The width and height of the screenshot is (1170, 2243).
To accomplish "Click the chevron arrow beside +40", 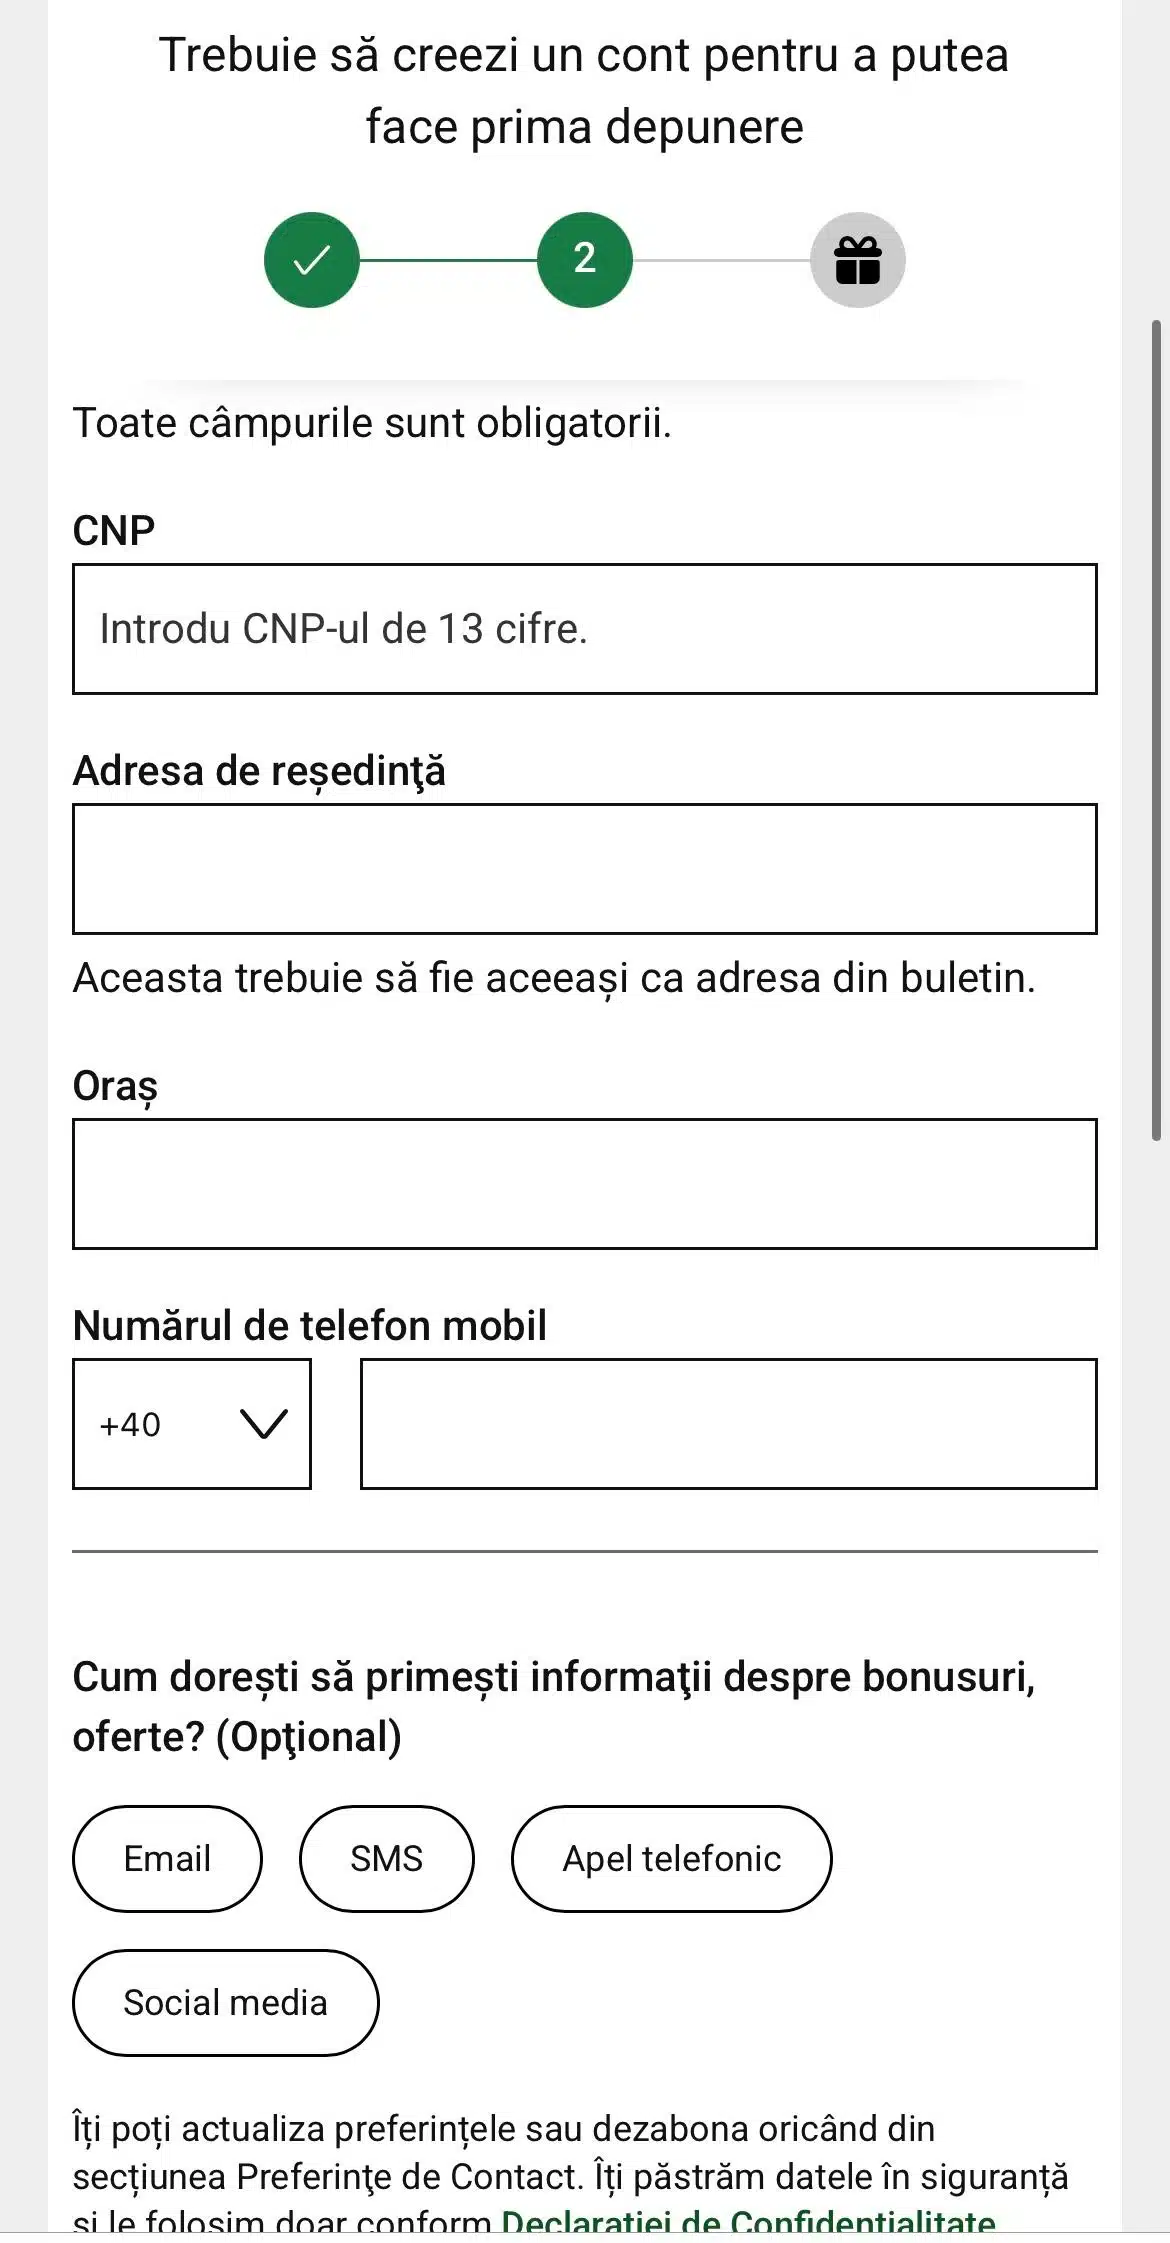I will pos(264,1423).
